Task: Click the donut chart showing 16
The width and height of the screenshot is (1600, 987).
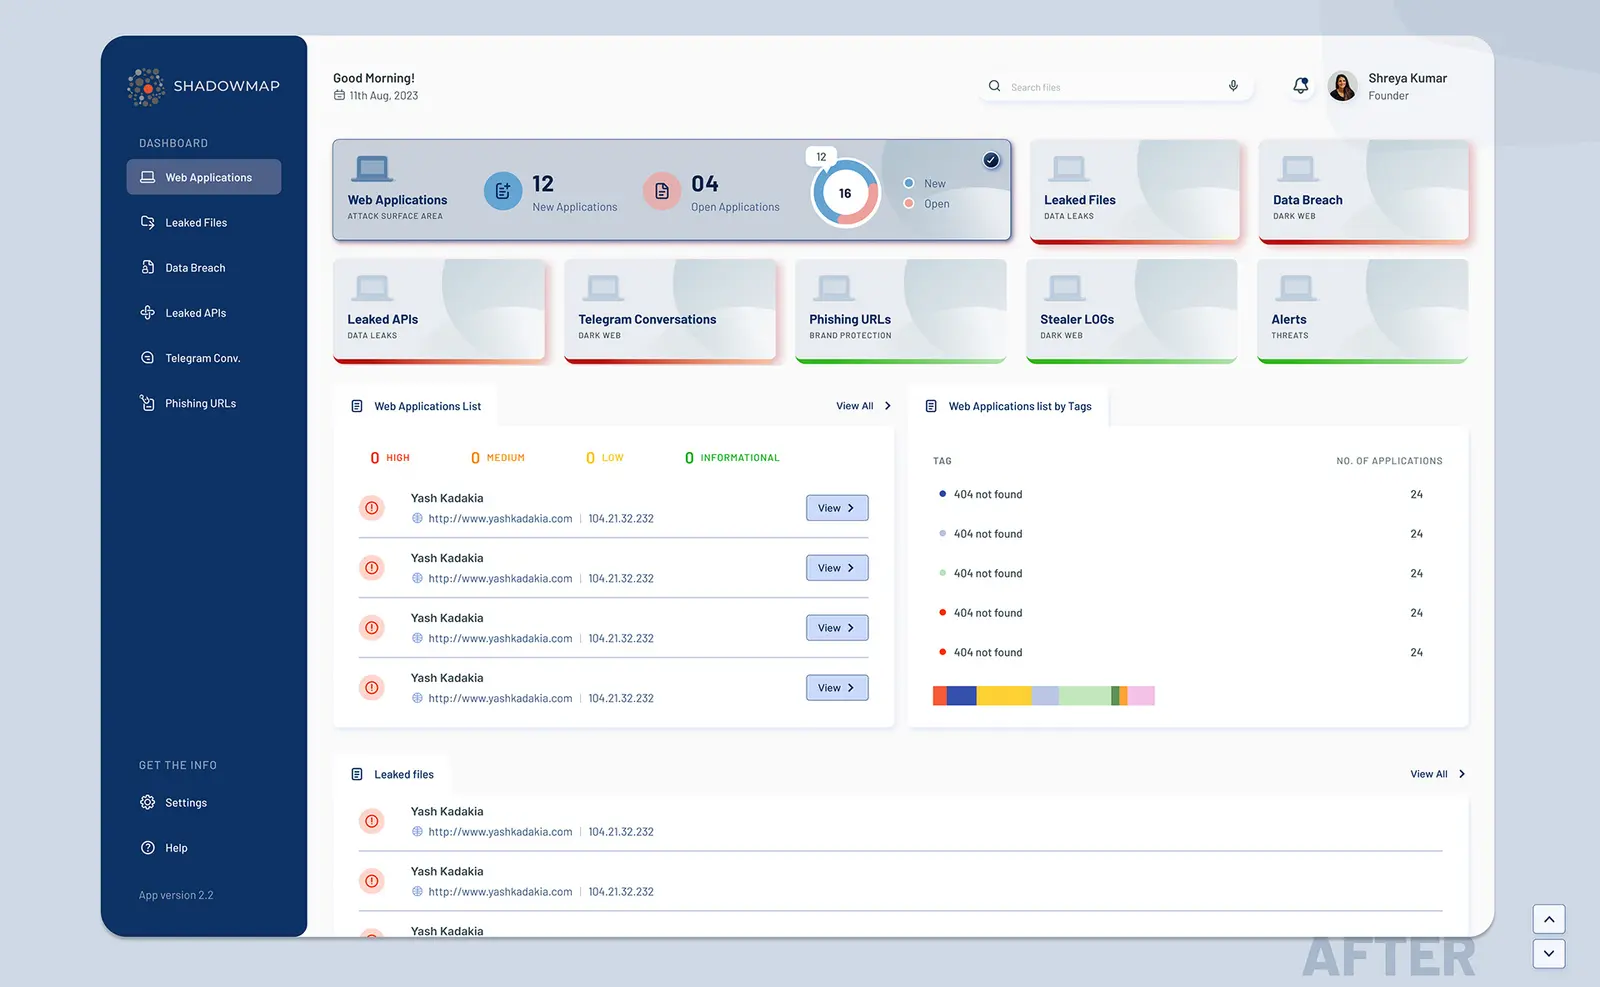Action: pos(845,193)
